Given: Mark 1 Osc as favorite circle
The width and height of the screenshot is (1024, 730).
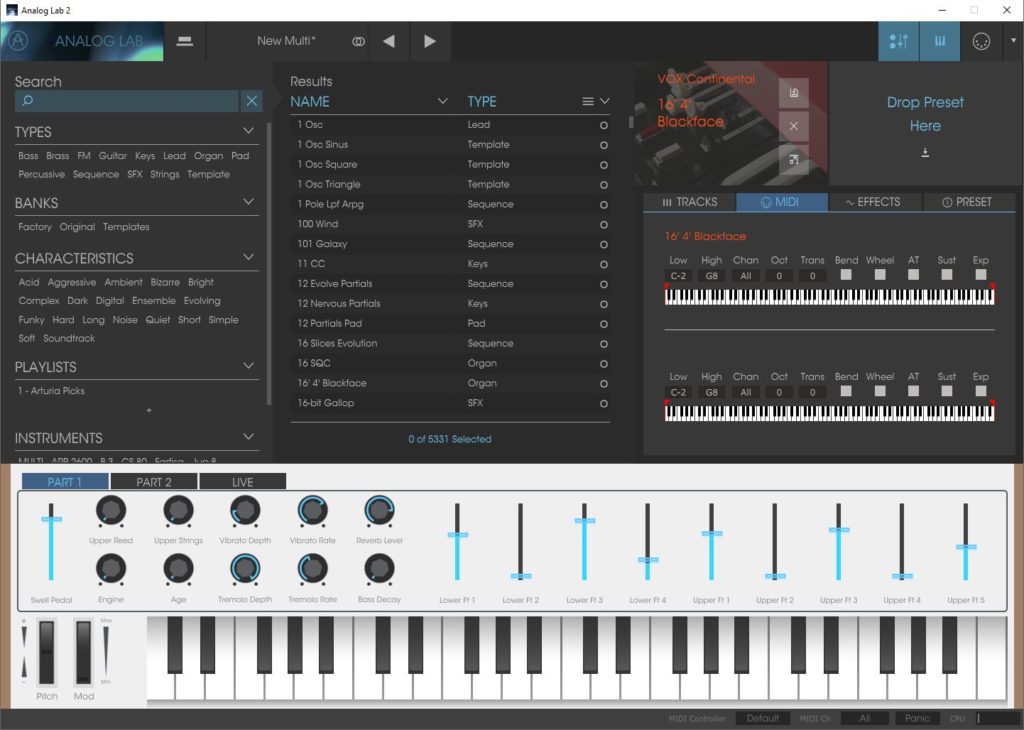Looking at the screenshot, I should 603,125.
